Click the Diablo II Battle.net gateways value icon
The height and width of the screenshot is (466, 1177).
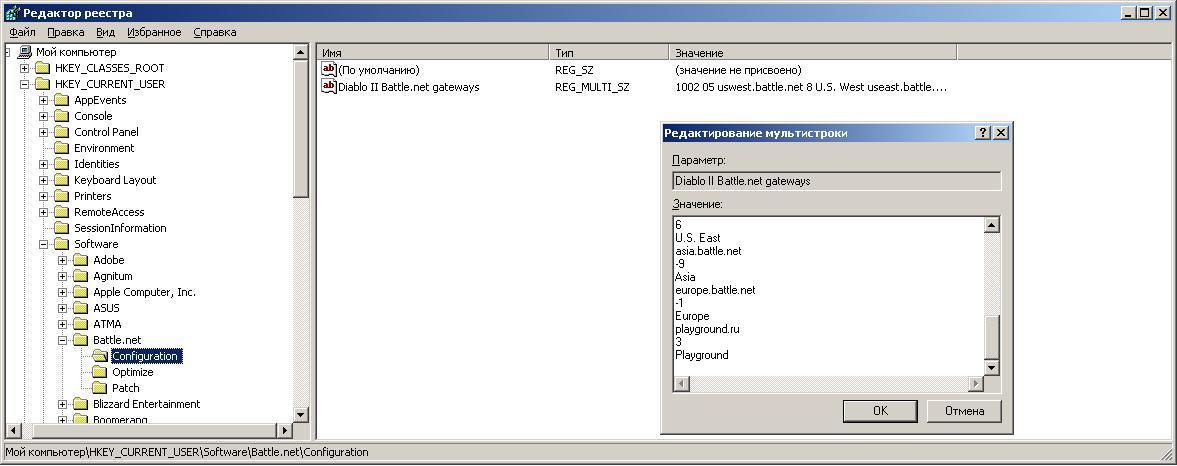click(x=328, y=87)
